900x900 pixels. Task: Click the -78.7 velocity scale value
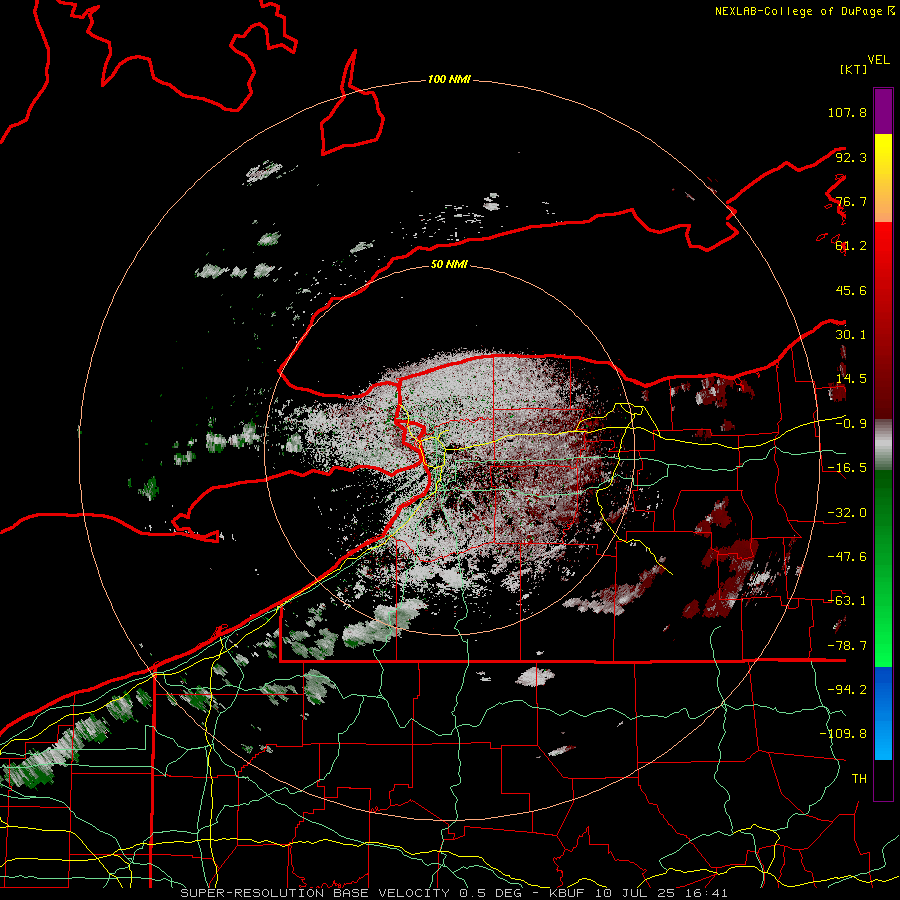click(847, 646)
